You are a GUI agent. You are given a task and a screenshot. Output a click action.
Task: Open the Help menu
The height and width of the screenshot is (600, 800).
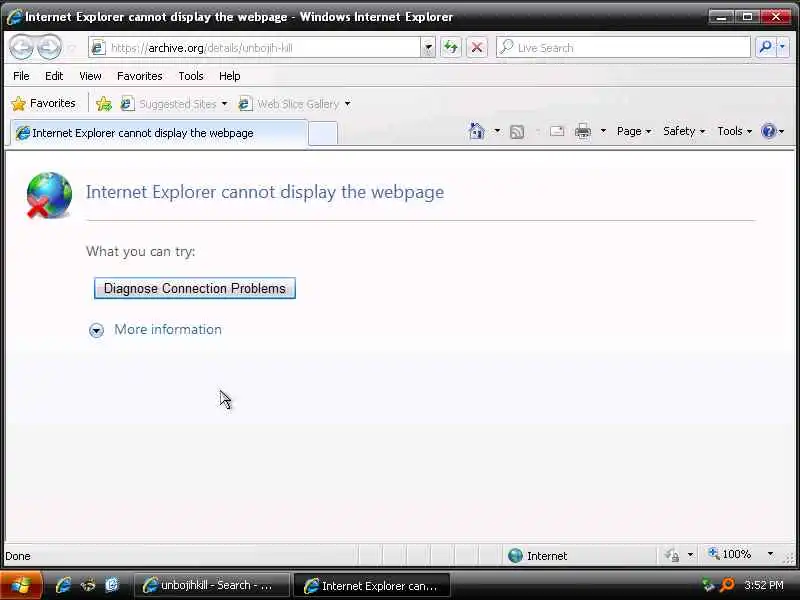230,76
